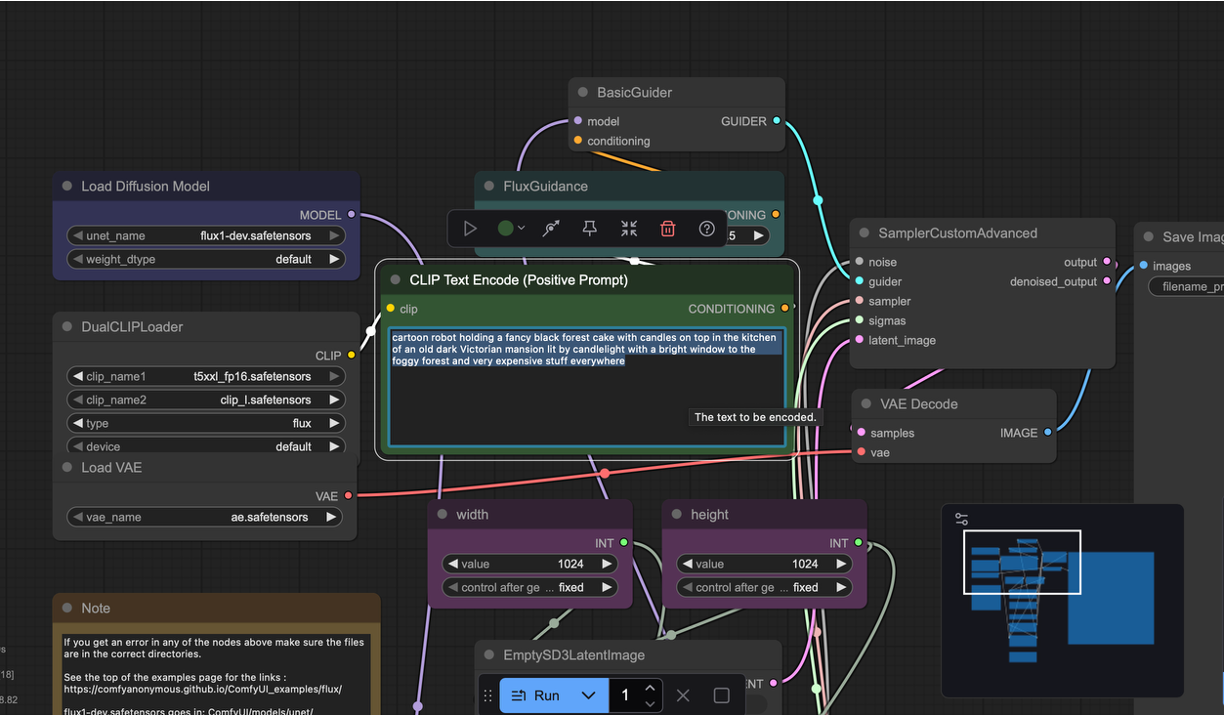Click noise input port on SamplerCustomAdvanced
The height and width of the screenshot is (716, 1224).
(x=859, y=262)
